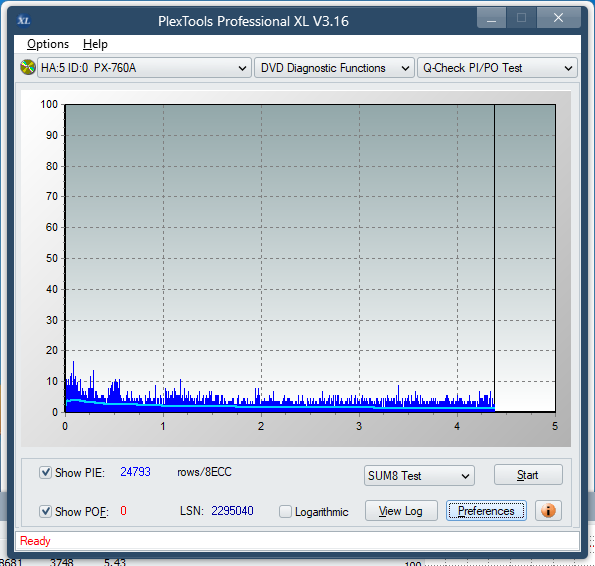Click the vertical black position marker in graph
The width and height of the screenshot is (595, 566).
pyautogui.click(x=494, y=258)
